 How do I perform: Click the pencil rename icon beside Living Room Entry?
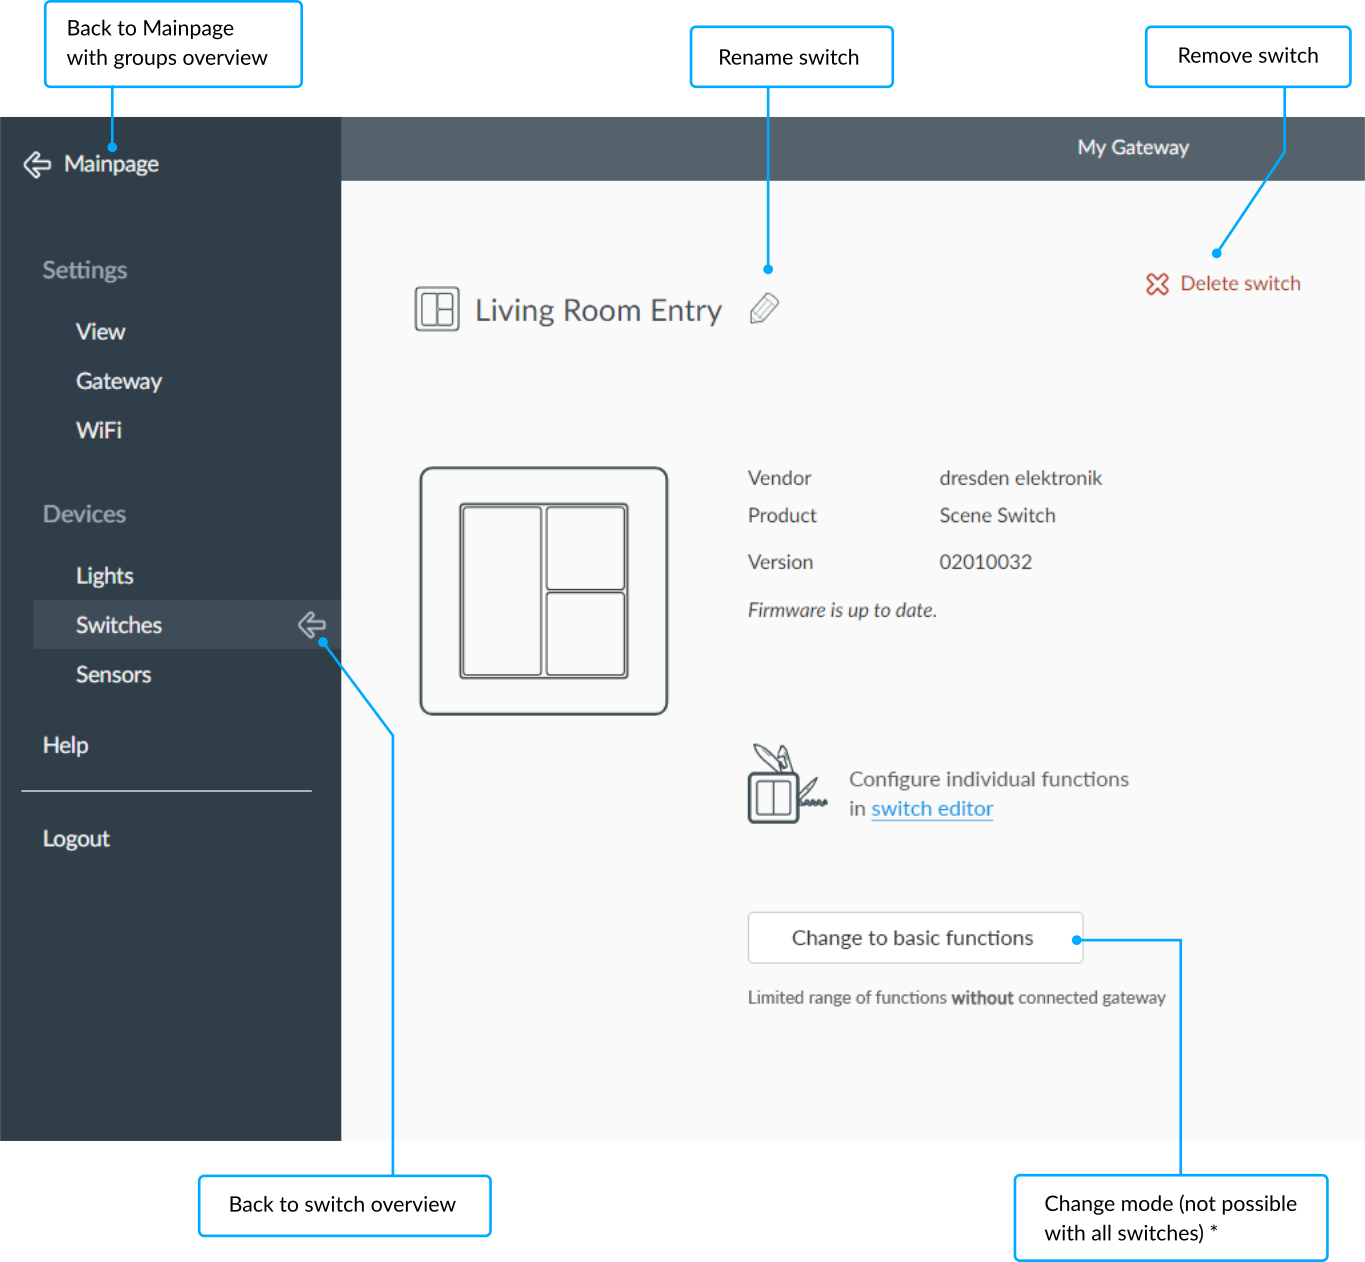pos(764,309)
